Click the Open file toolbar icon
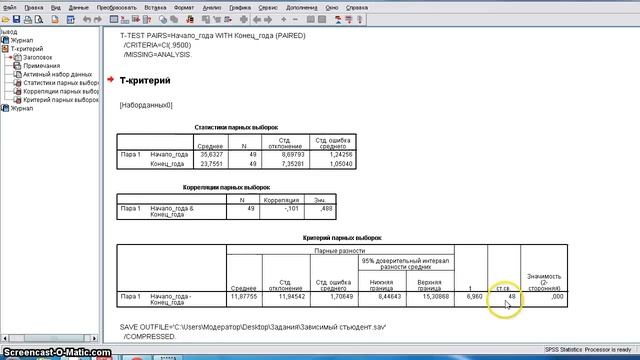The width and height of the screenshot is (640, 360). point(5,20)
